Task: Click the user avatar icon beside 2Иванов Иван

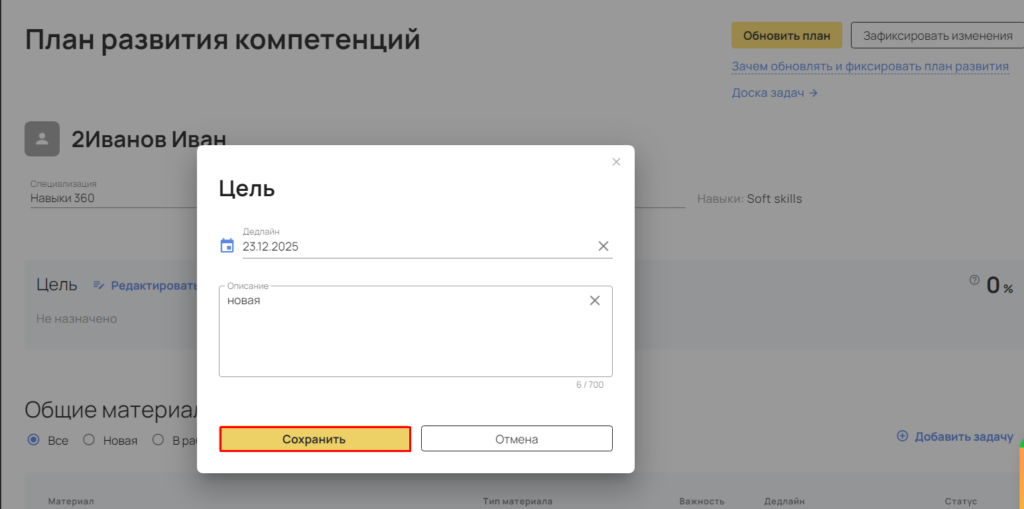Action: 42,139
